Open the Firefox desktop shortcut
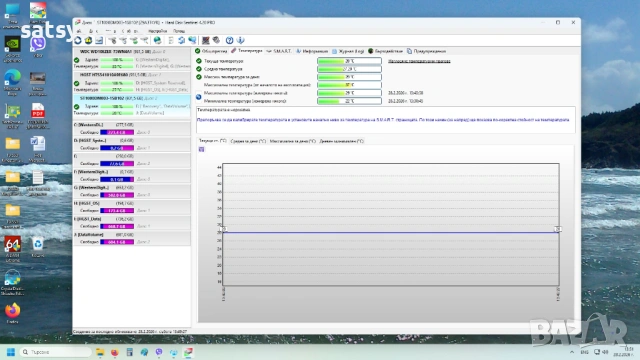The height and width of the screenshot is (360, 640). click(13, 313)
